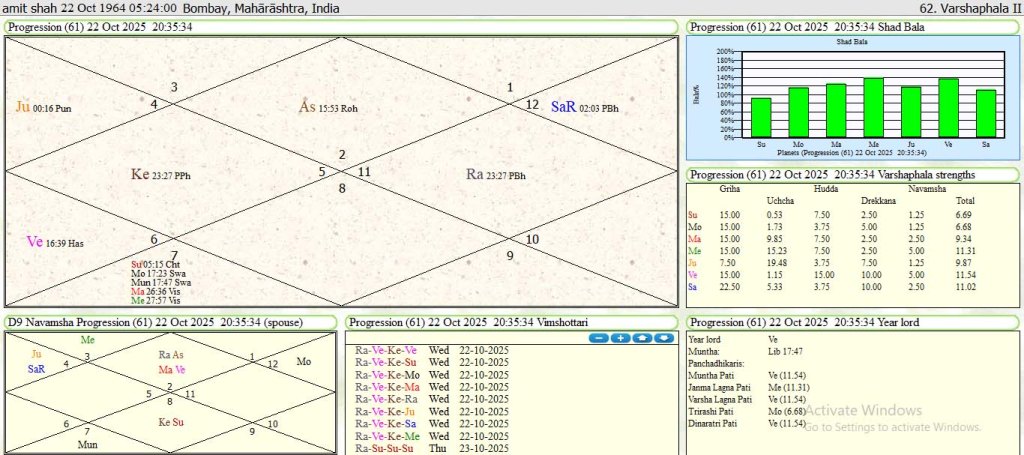Click the minus button in Vimshottari panel
The height and width of the screenshot is (455, 1024).
600,338
